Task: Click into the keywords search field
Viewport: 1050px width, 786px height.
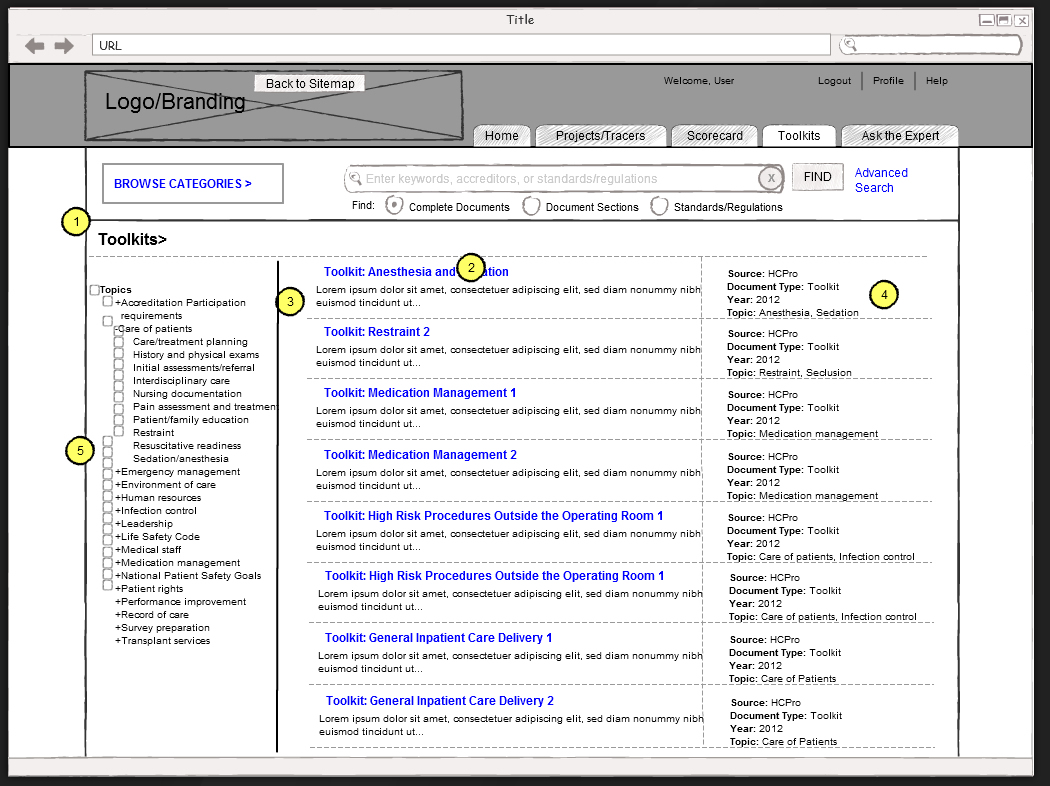Action: point(562,179)
